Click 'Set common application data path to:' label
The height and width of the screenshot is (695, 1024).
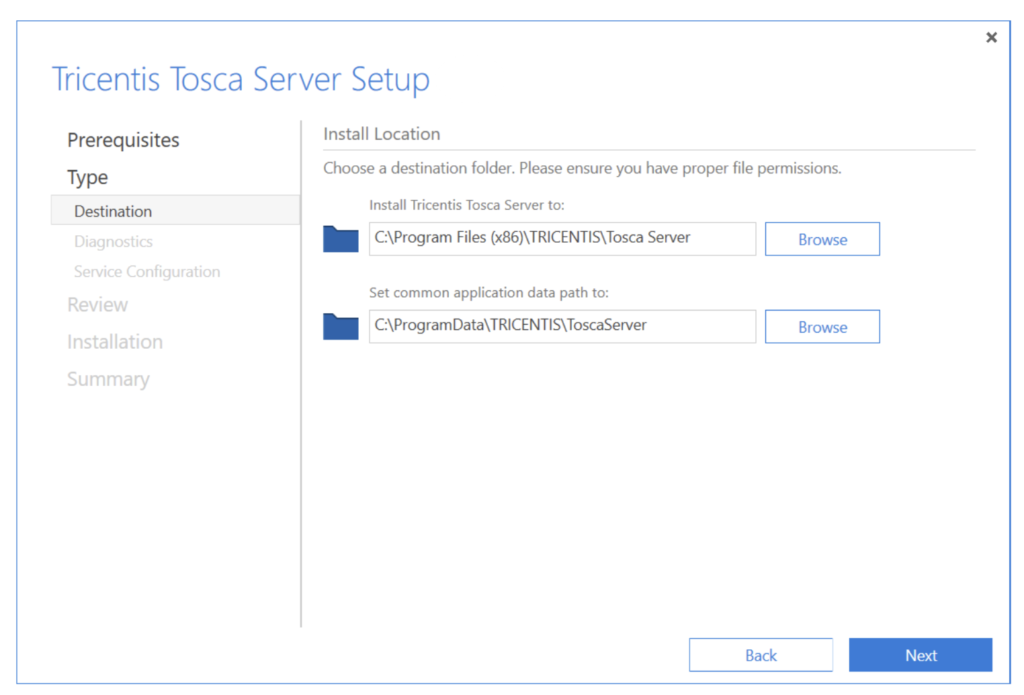coord(488,292)
